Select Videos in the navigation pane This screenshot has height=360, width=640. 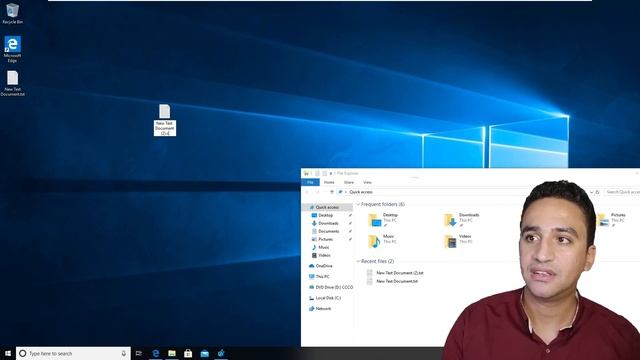(324, 255)
